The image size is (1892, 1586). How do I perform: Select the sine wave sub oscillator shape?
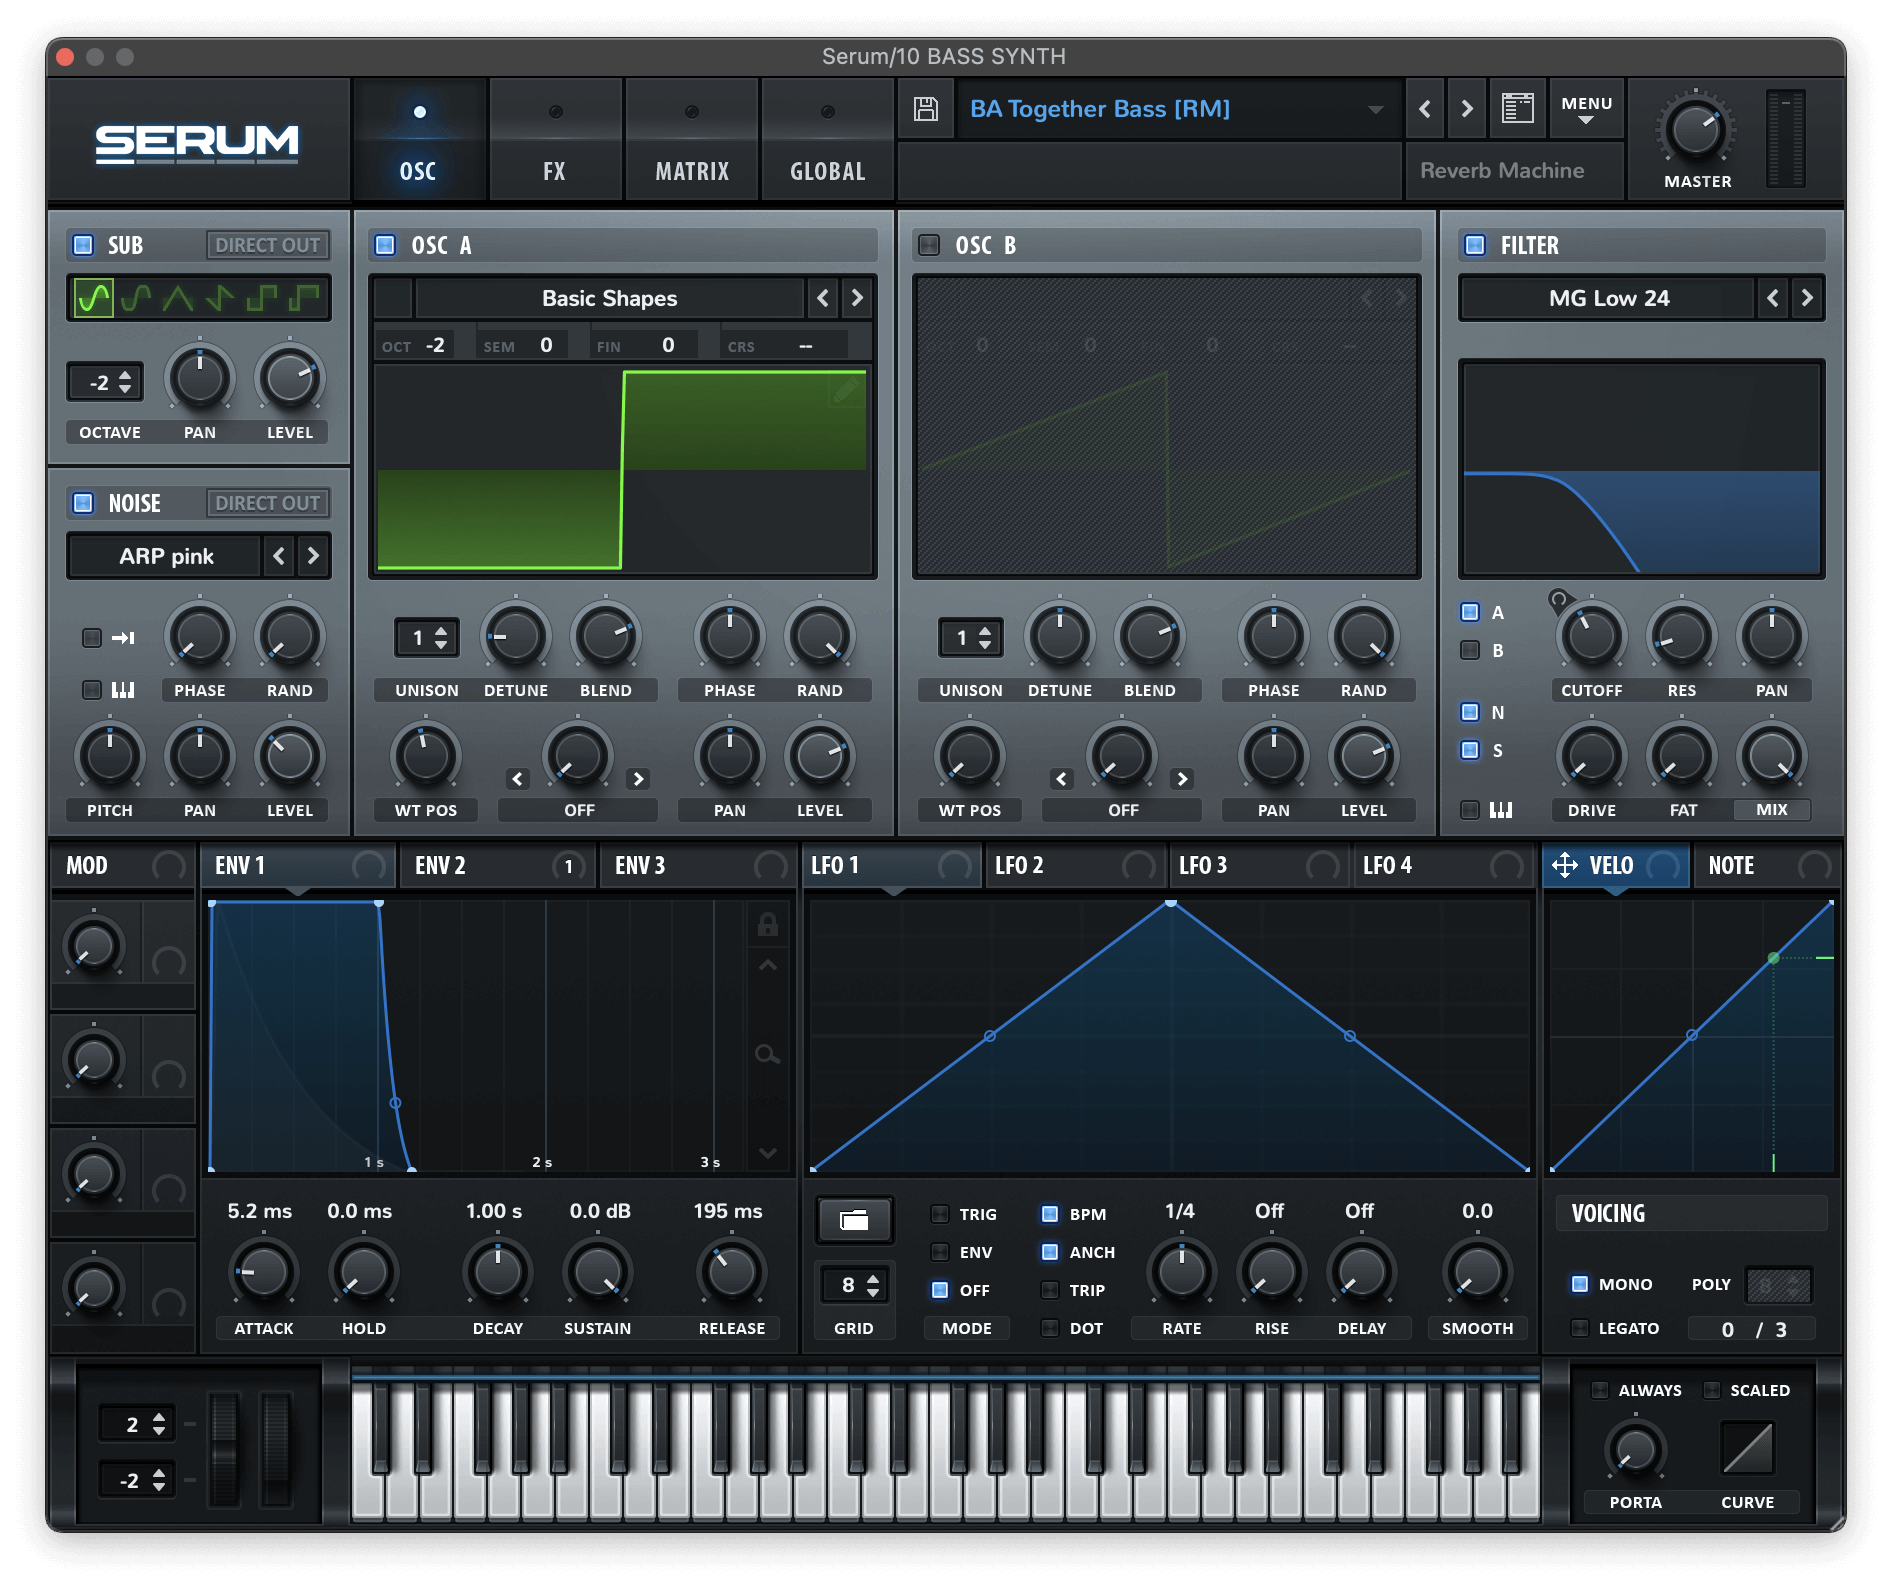point(94,298)
